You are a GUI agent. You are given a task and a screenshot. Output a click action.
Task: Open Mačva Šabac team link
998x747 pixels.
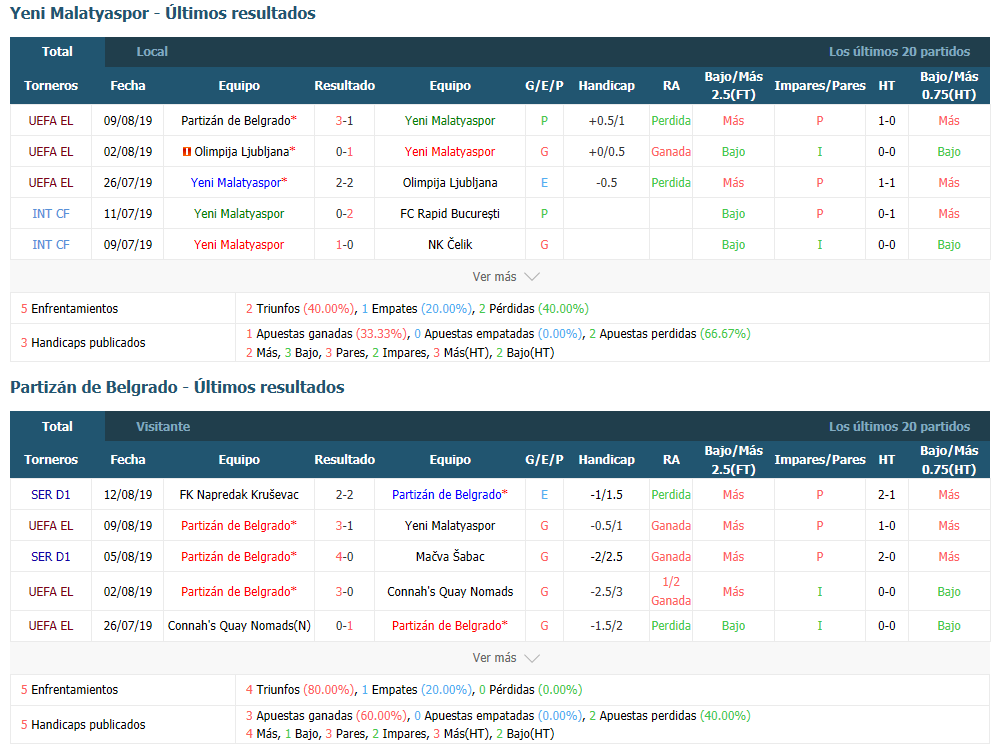click(450, 557)
